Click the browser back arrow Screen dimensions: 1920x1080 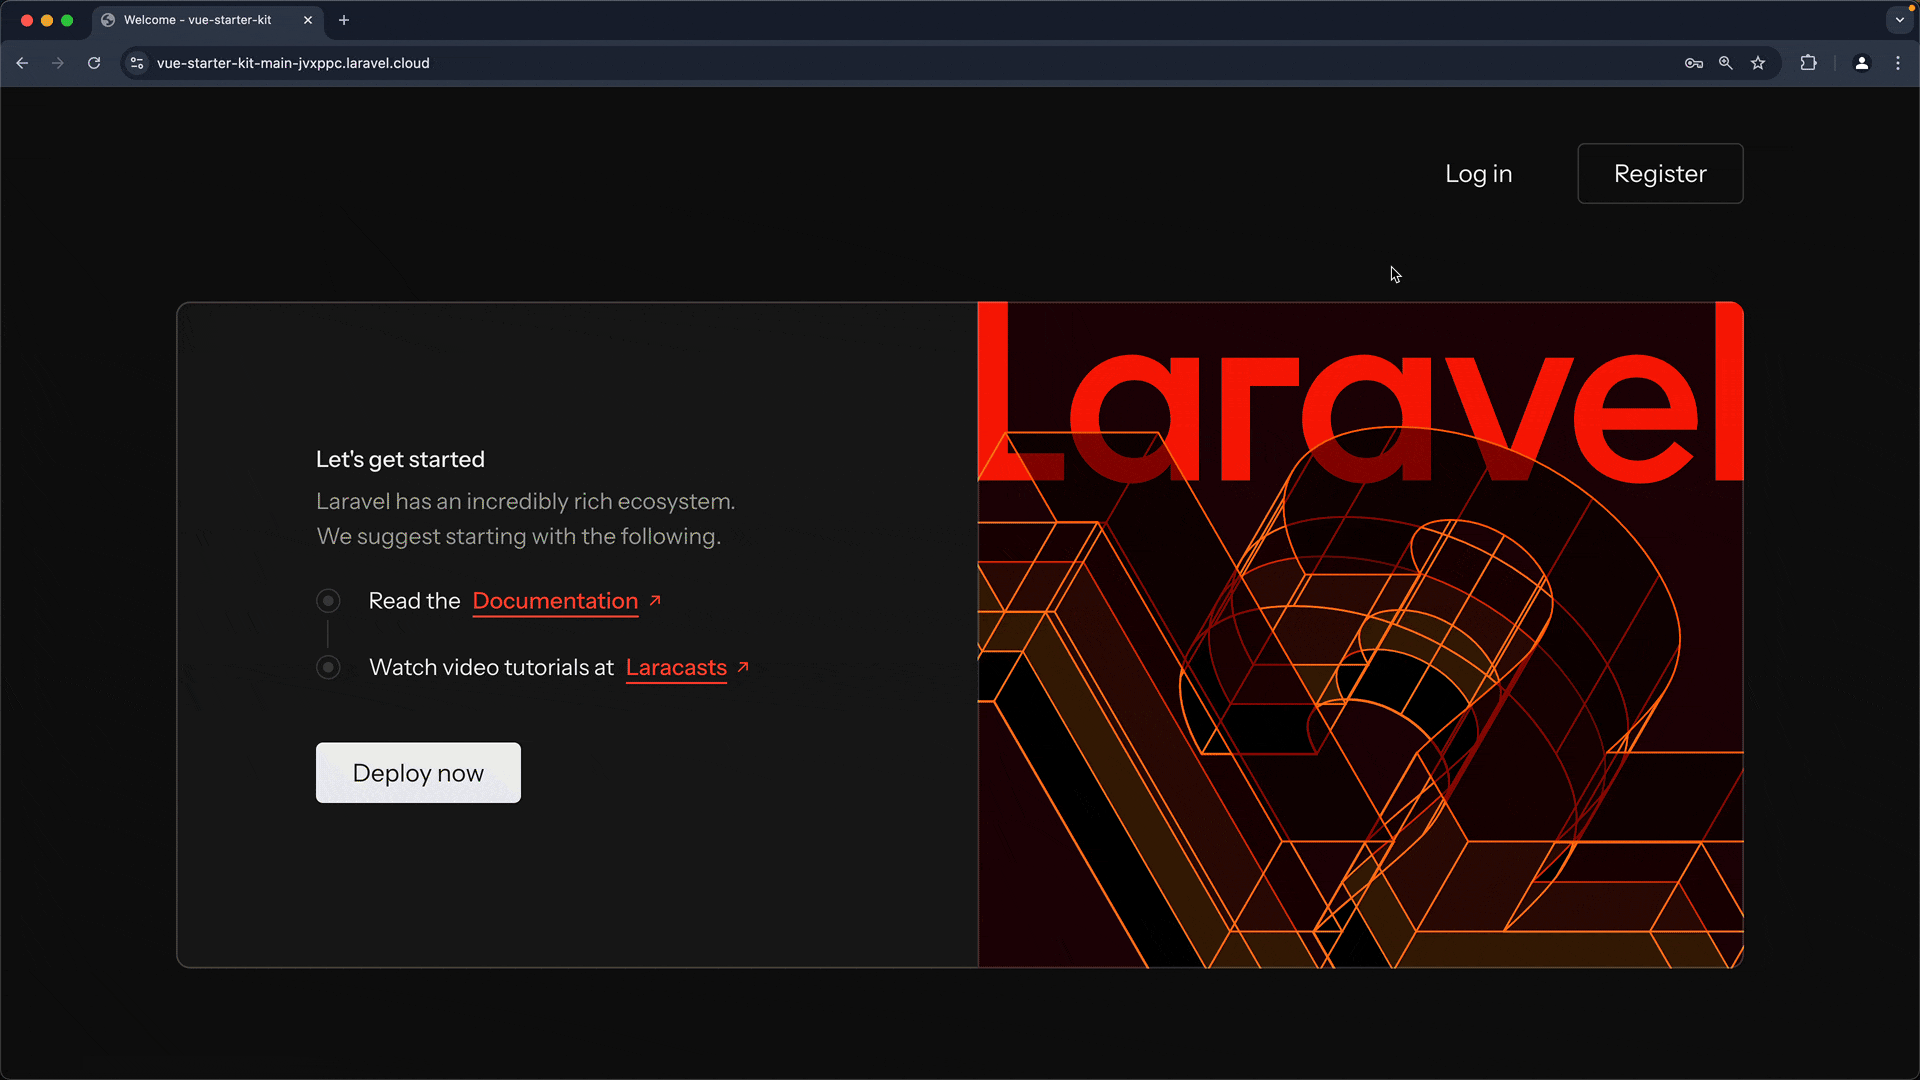[x=22, y=63]
